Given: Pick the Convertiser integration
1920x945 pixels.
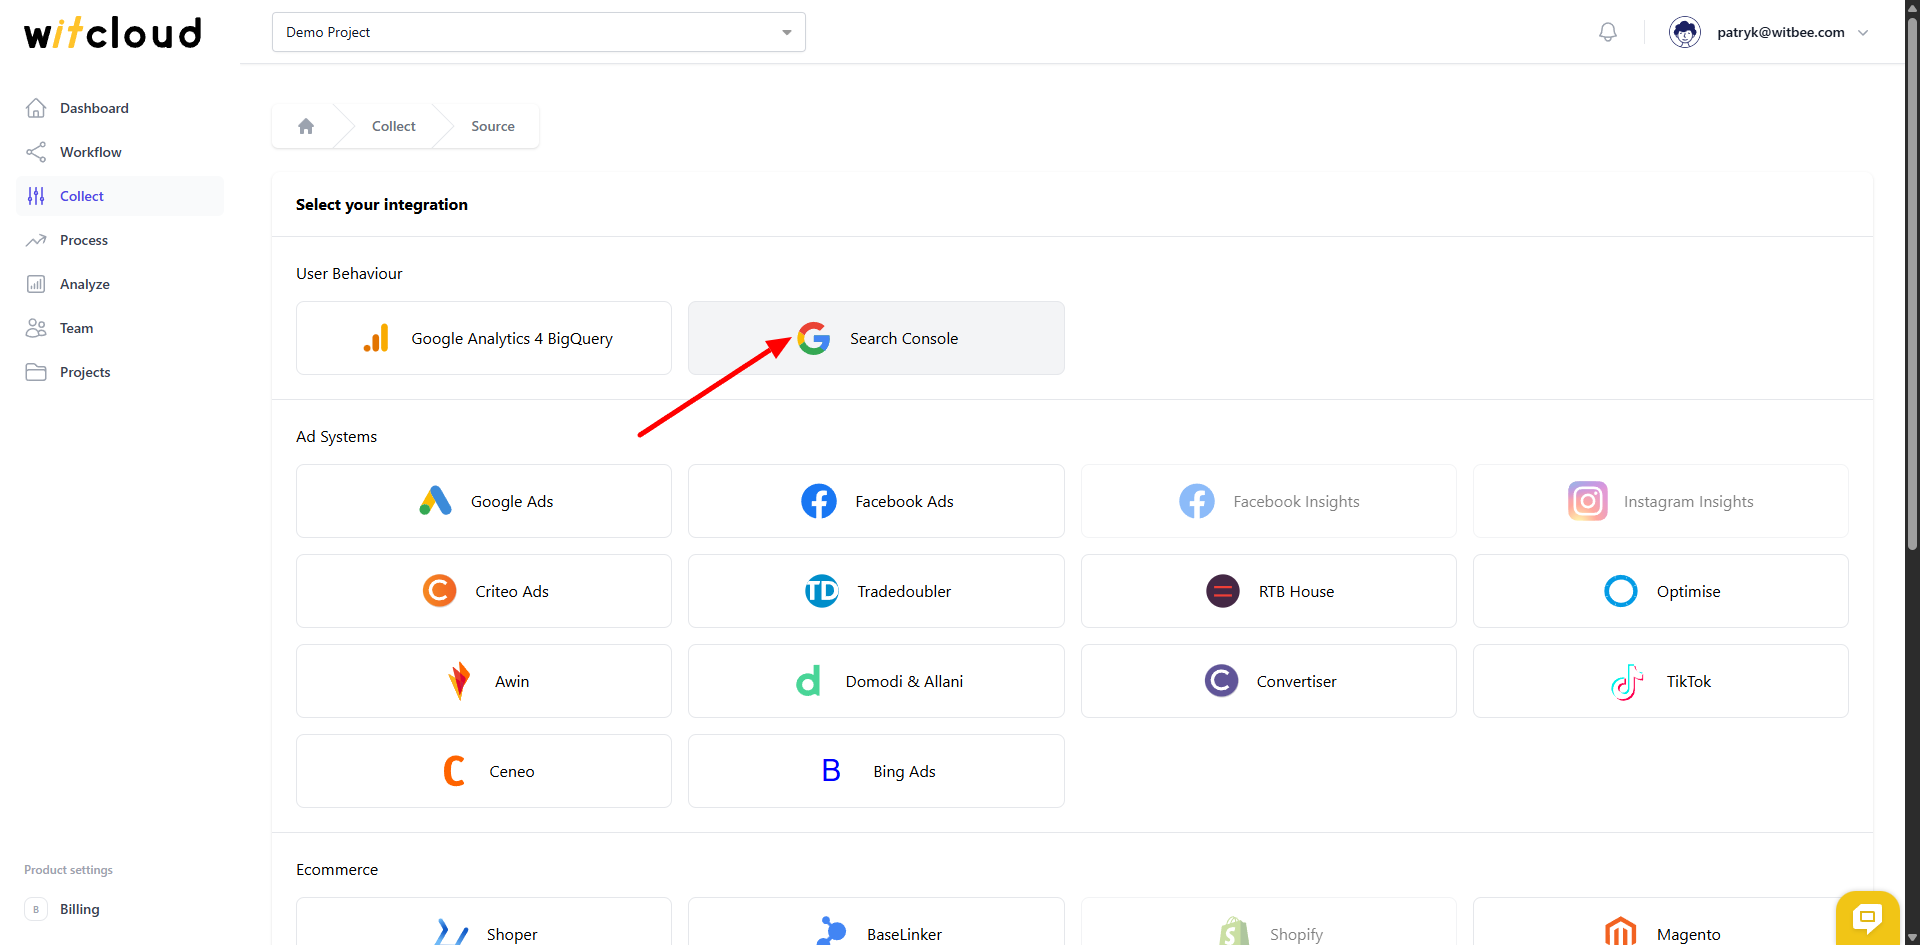Looking at the screenshot, I should tap(1269, 681).
